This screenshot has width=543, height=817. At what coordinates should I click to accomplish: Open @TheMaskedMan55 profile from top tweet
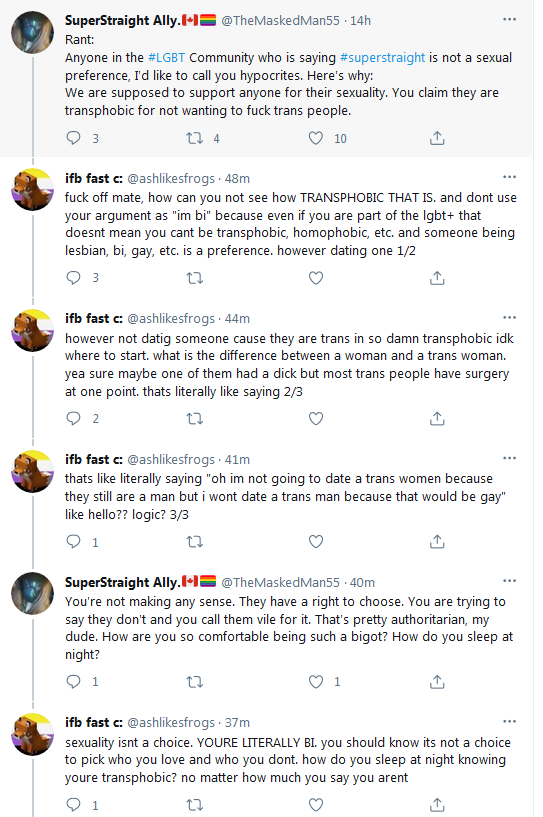tap(280, 20)
